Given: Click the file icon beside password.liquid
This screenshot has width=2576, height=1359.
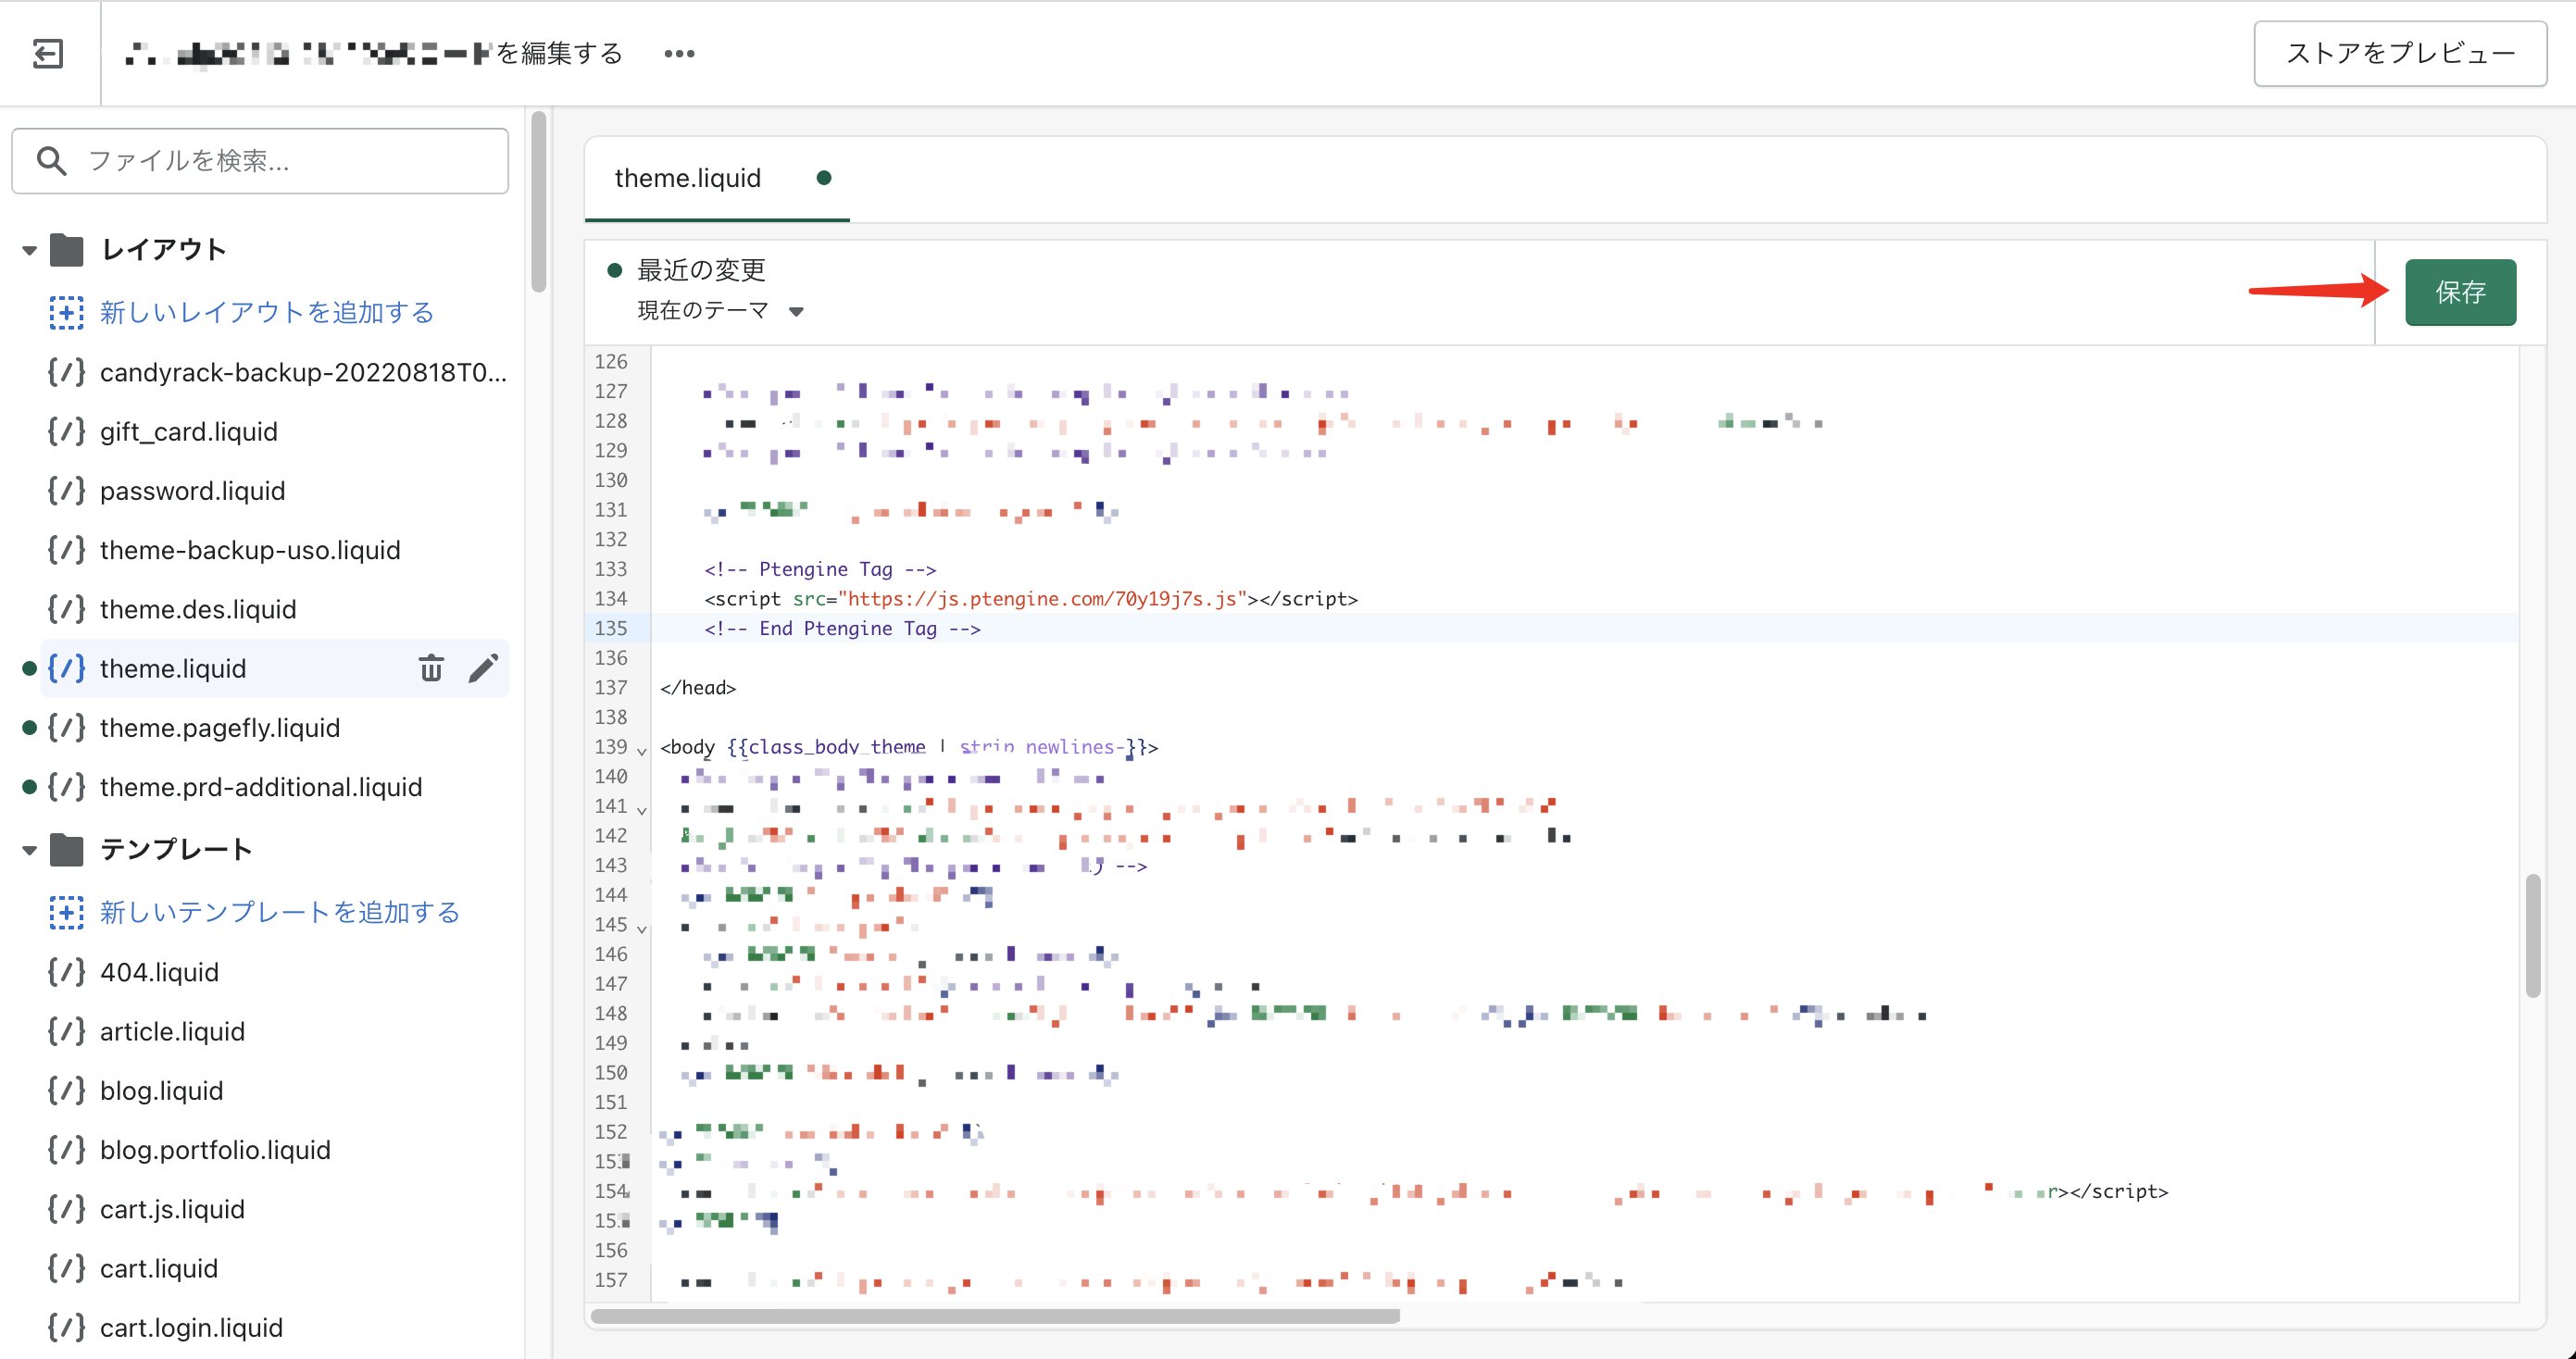Looking at the screenshot, I should point(67,490).
